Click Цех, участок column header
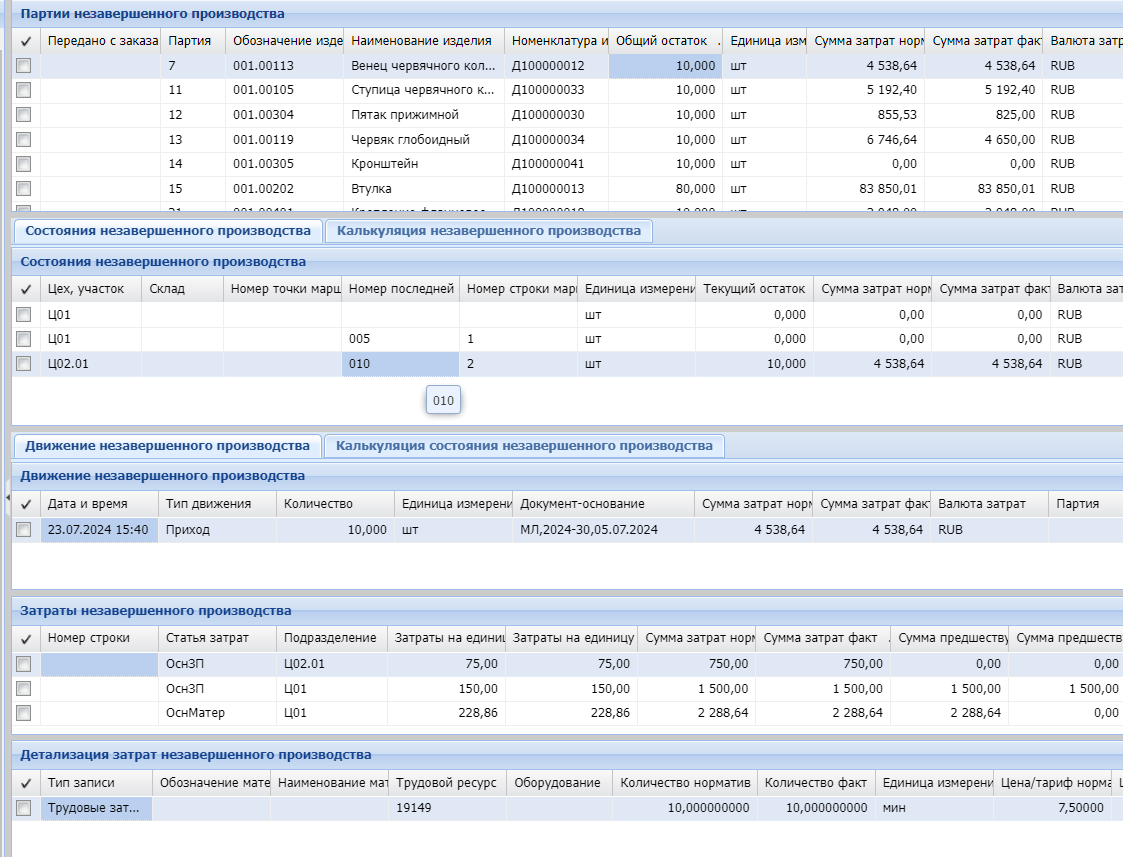Image resolution: width=1123 pixels, height=857 pixels. coord(86,289)
